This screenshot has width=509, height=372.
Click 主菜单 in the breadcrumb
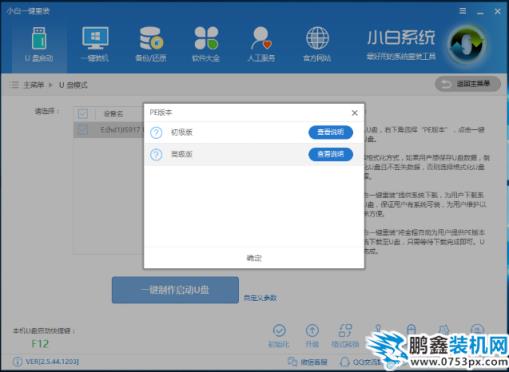coord(34,85)
